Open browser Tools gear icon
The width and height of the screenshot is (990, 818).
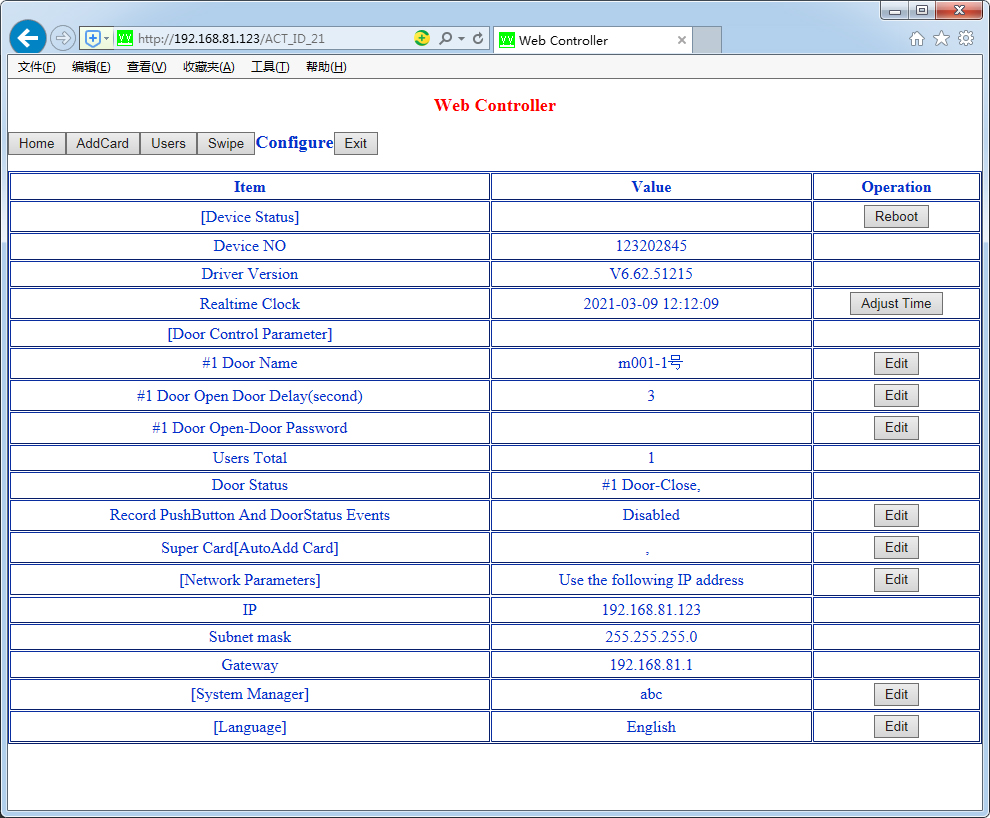[966, 38]
